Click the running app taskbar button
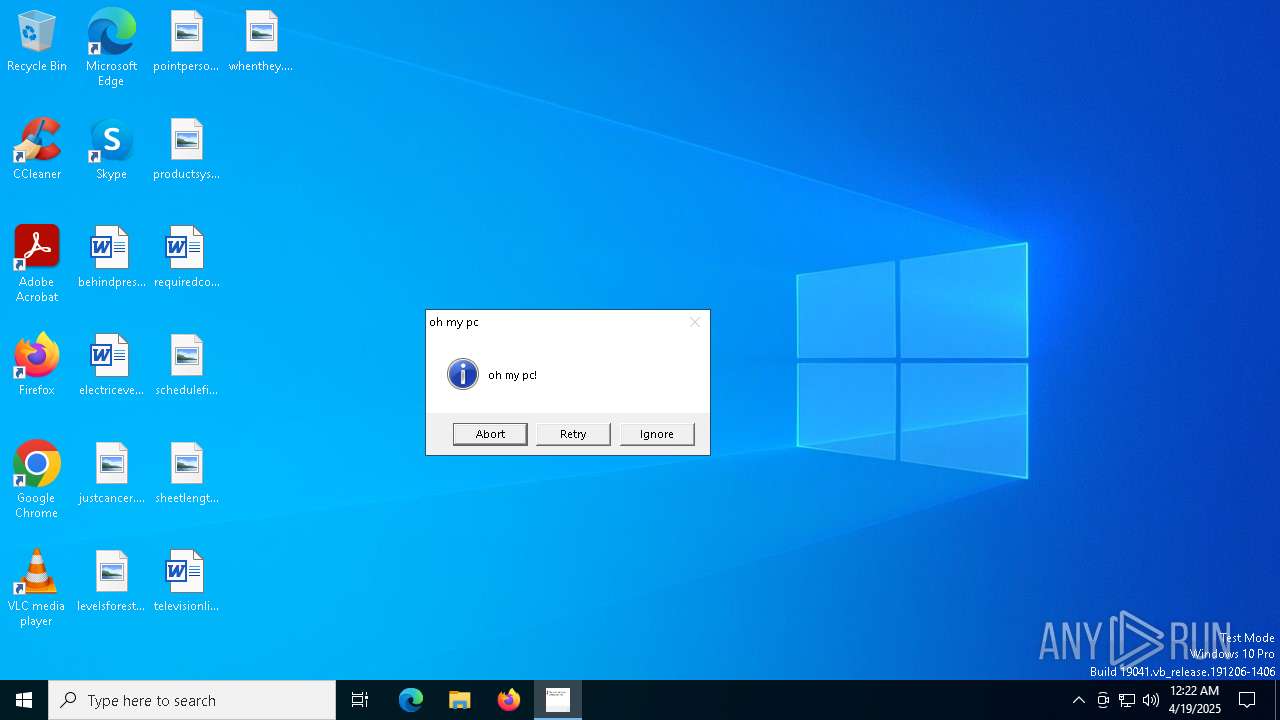The image size is (1280, 720). [558, 700]
